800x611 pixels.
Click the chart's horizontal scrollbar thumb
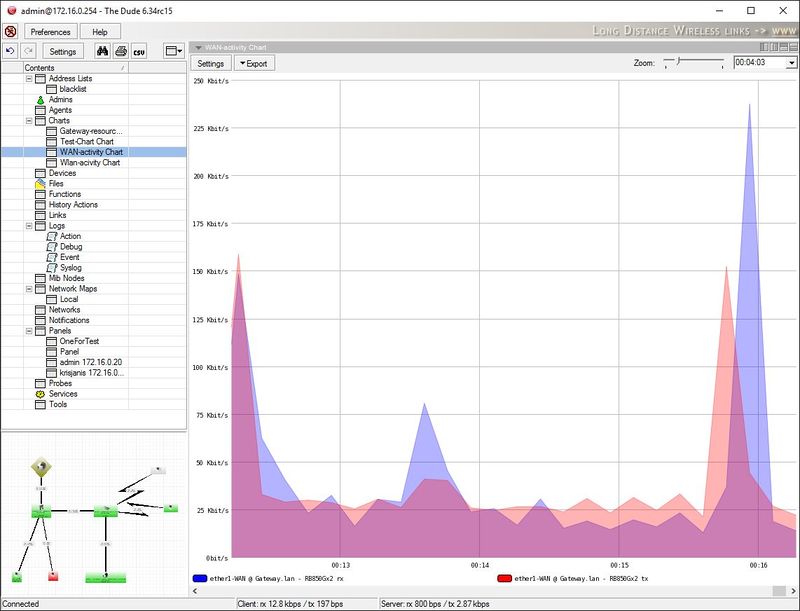coord(779,591)
